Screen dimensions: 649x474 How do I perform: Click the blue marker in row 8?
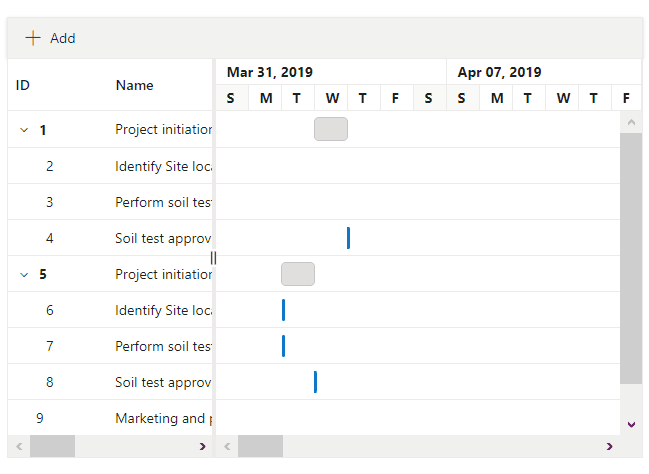point(315,382)
